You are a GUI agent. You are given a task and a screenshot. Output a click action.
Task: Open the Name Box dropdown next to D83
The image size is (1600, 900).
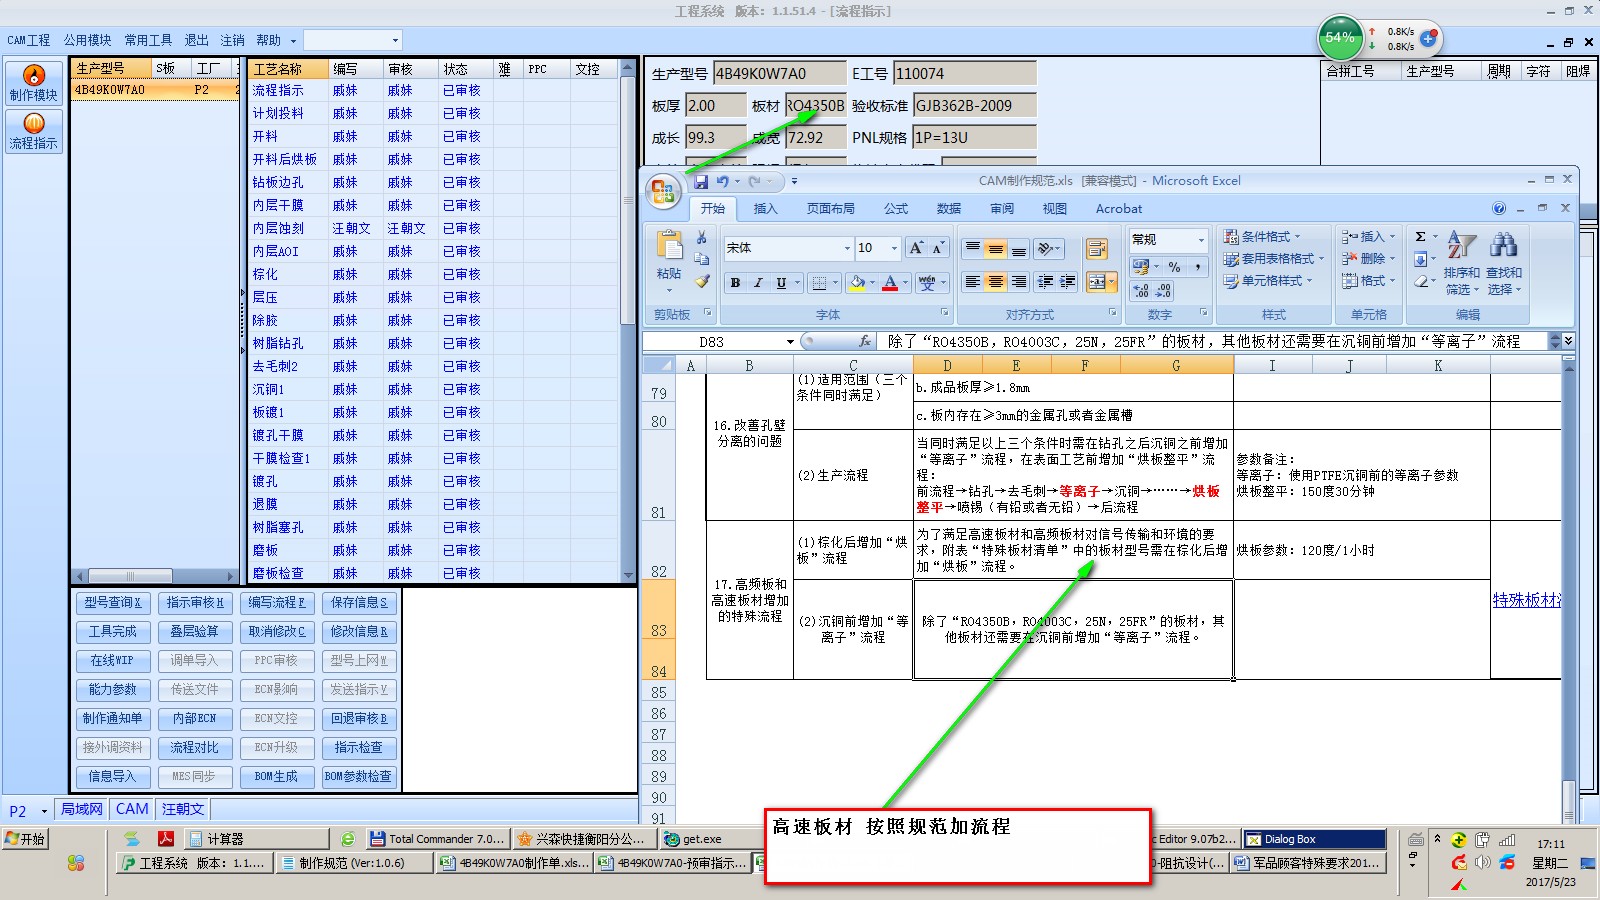(790, 342)
